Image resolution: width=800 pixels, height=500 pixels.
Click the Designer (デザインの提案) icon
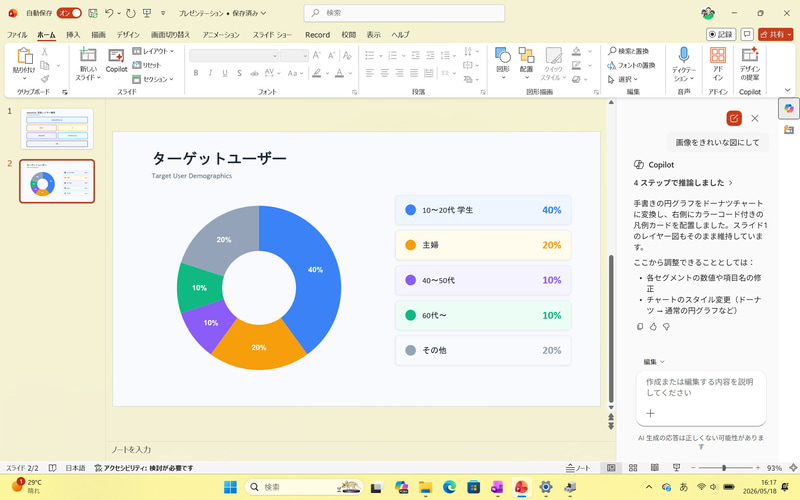[750, 55]
